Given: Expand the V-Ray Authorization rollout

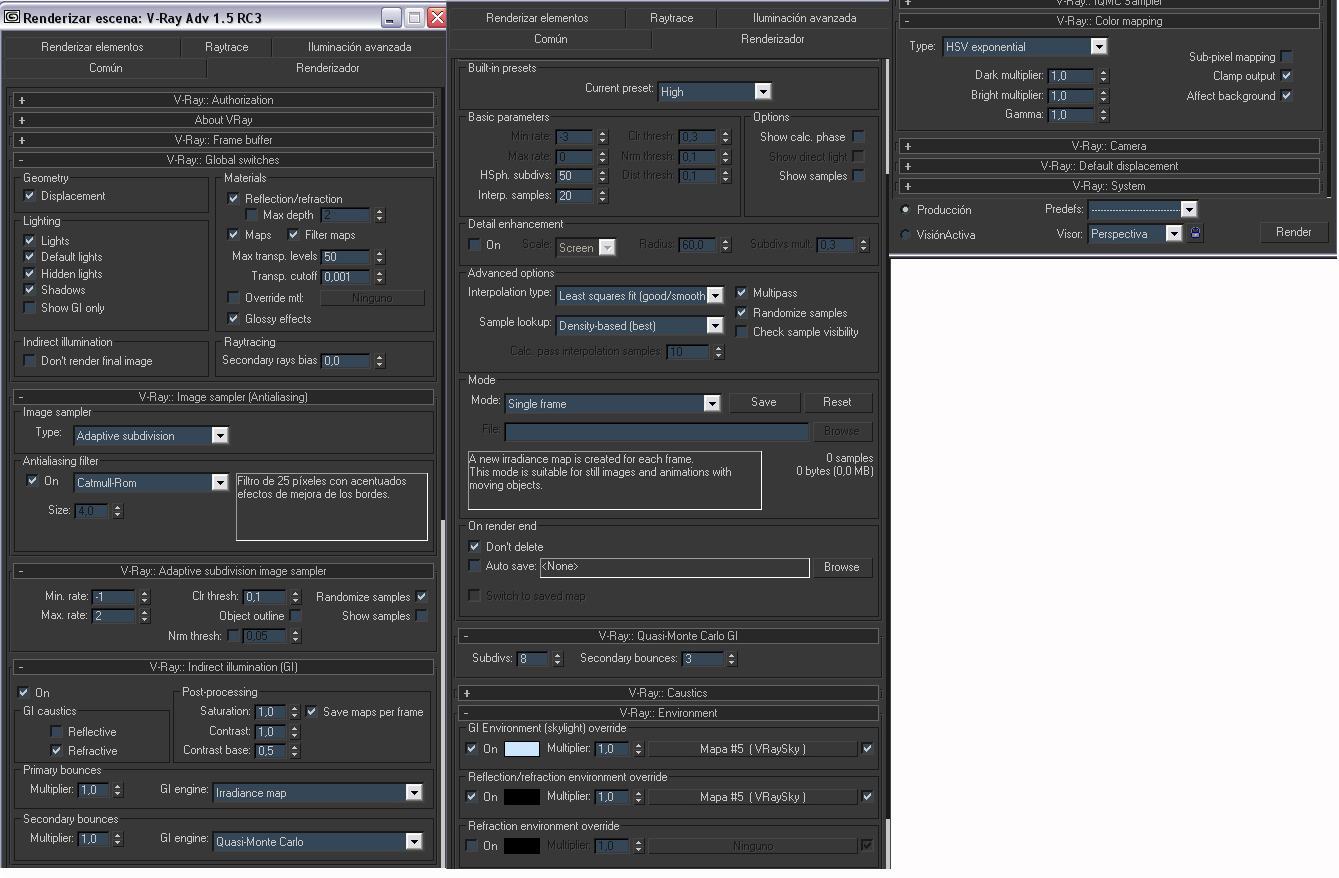Looking at the screenshot, I should coord(223,100).
